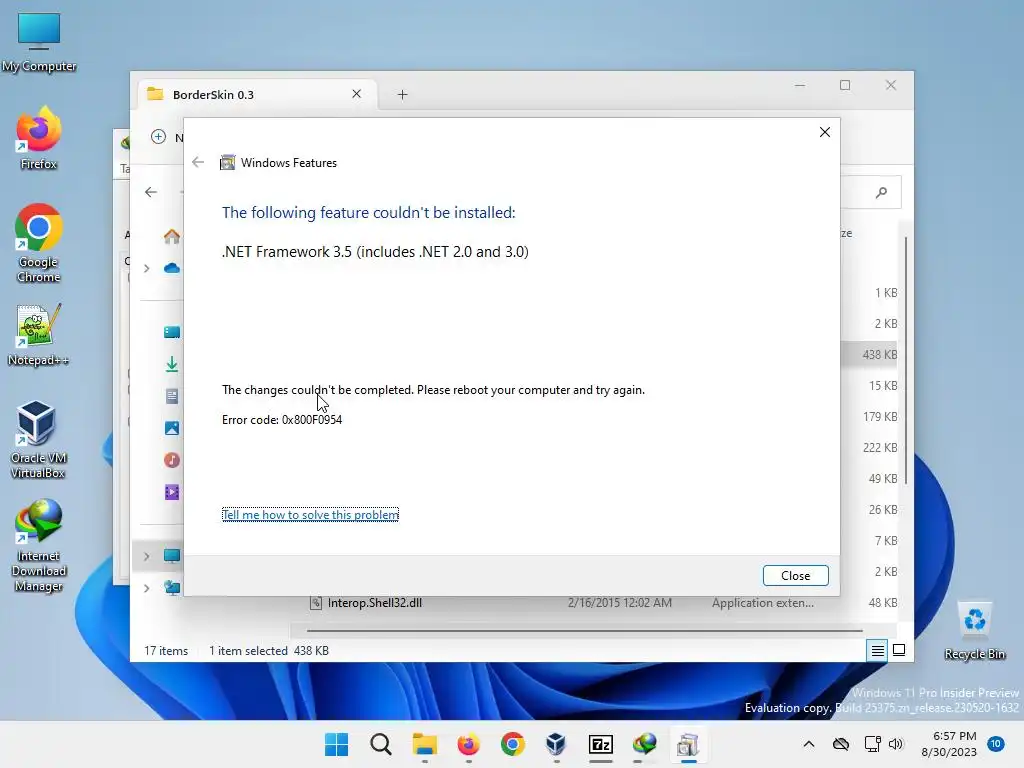The width and height of the screenshot is (1024, 768).
Task: Switch to VirtualBox in the taskbar
Action: (556, 744)
